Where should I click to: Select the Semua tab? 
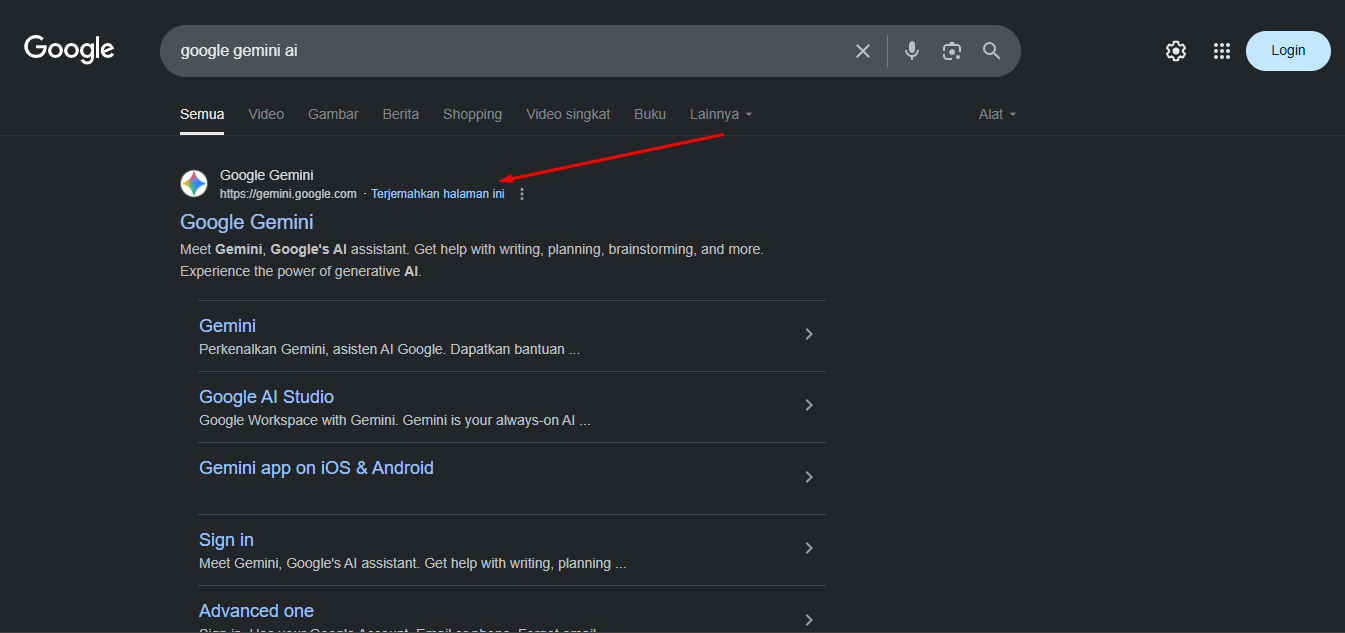click(x=202, y=114)
